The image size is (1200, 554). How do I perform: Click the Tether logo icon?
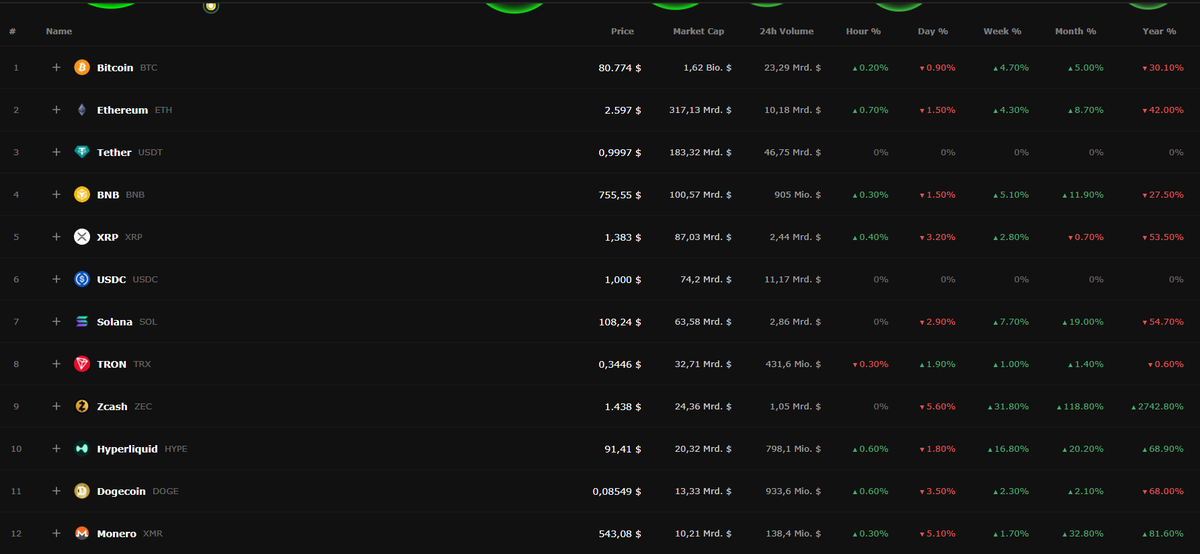pyautogui.click(x=82, y=152)
